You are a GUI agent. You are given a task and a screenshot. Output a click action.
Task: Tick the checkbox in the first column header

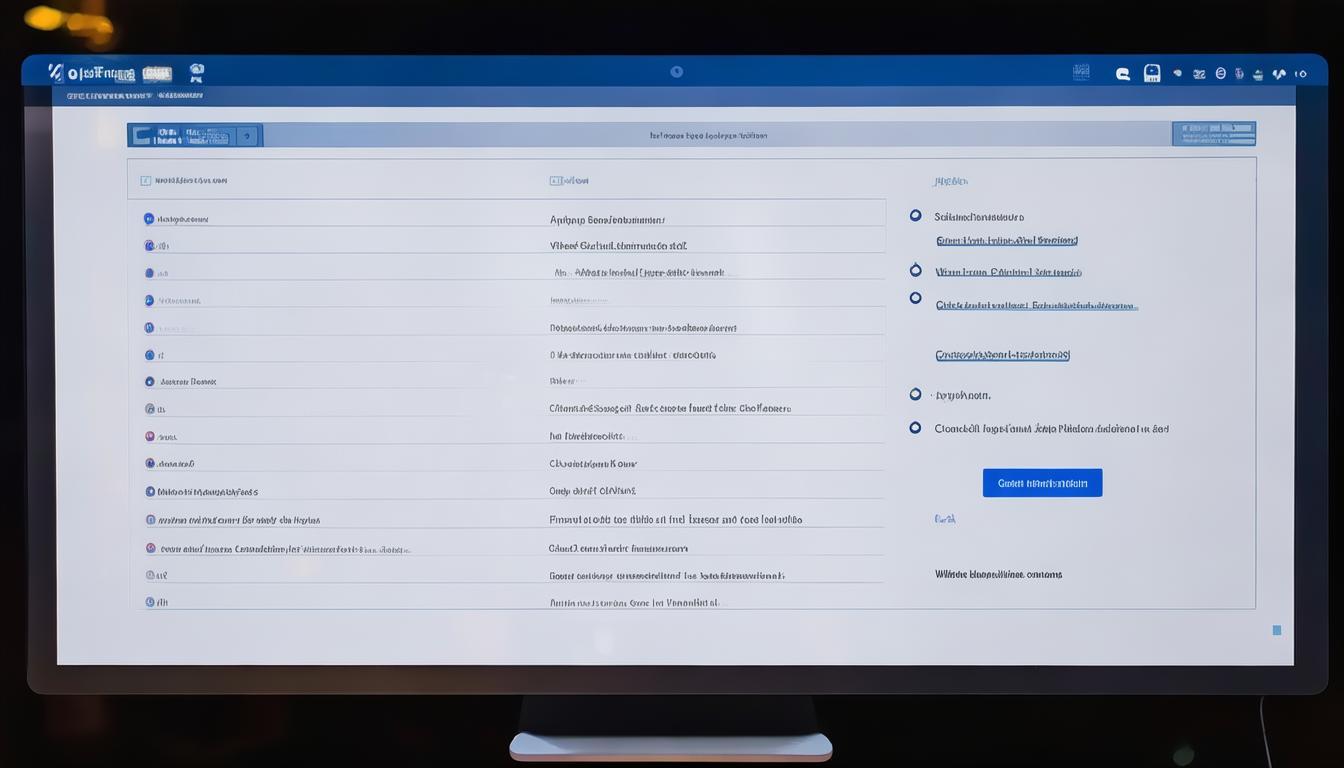(x=146, y=181)
